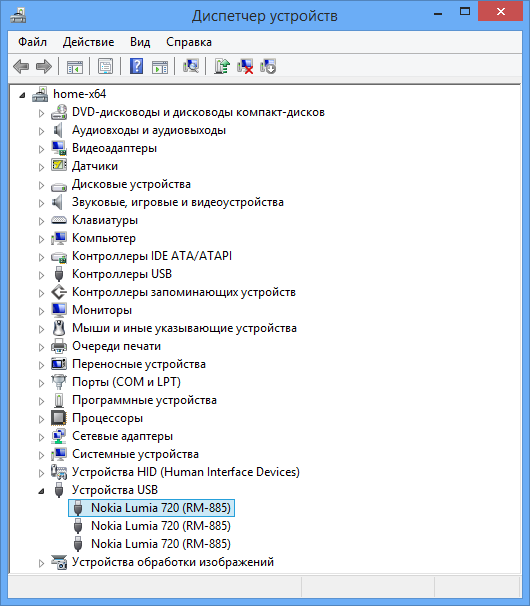Expand the Контроллеры USB node

click(x=41, y=275)
